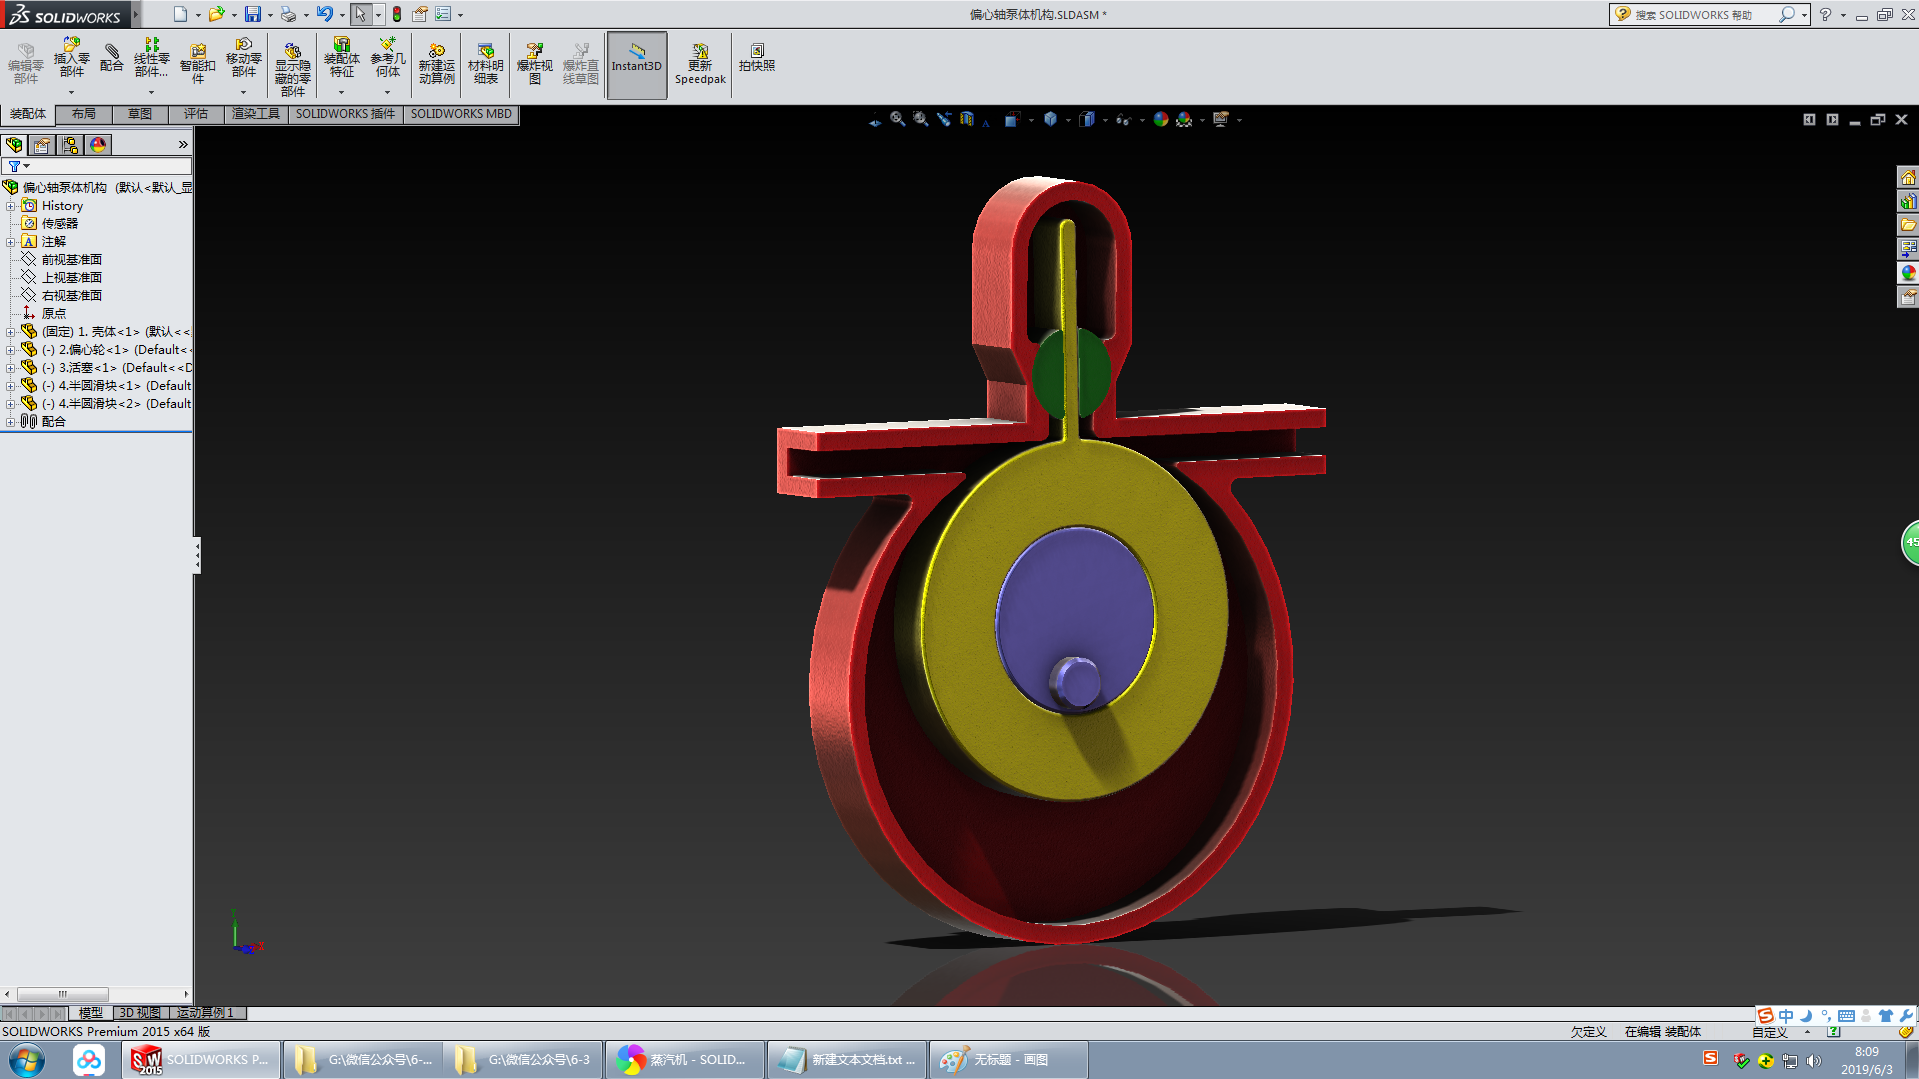1919x1079 pixels.
Task: Click the tree filter funnel icon
Action: pos(15,166)
